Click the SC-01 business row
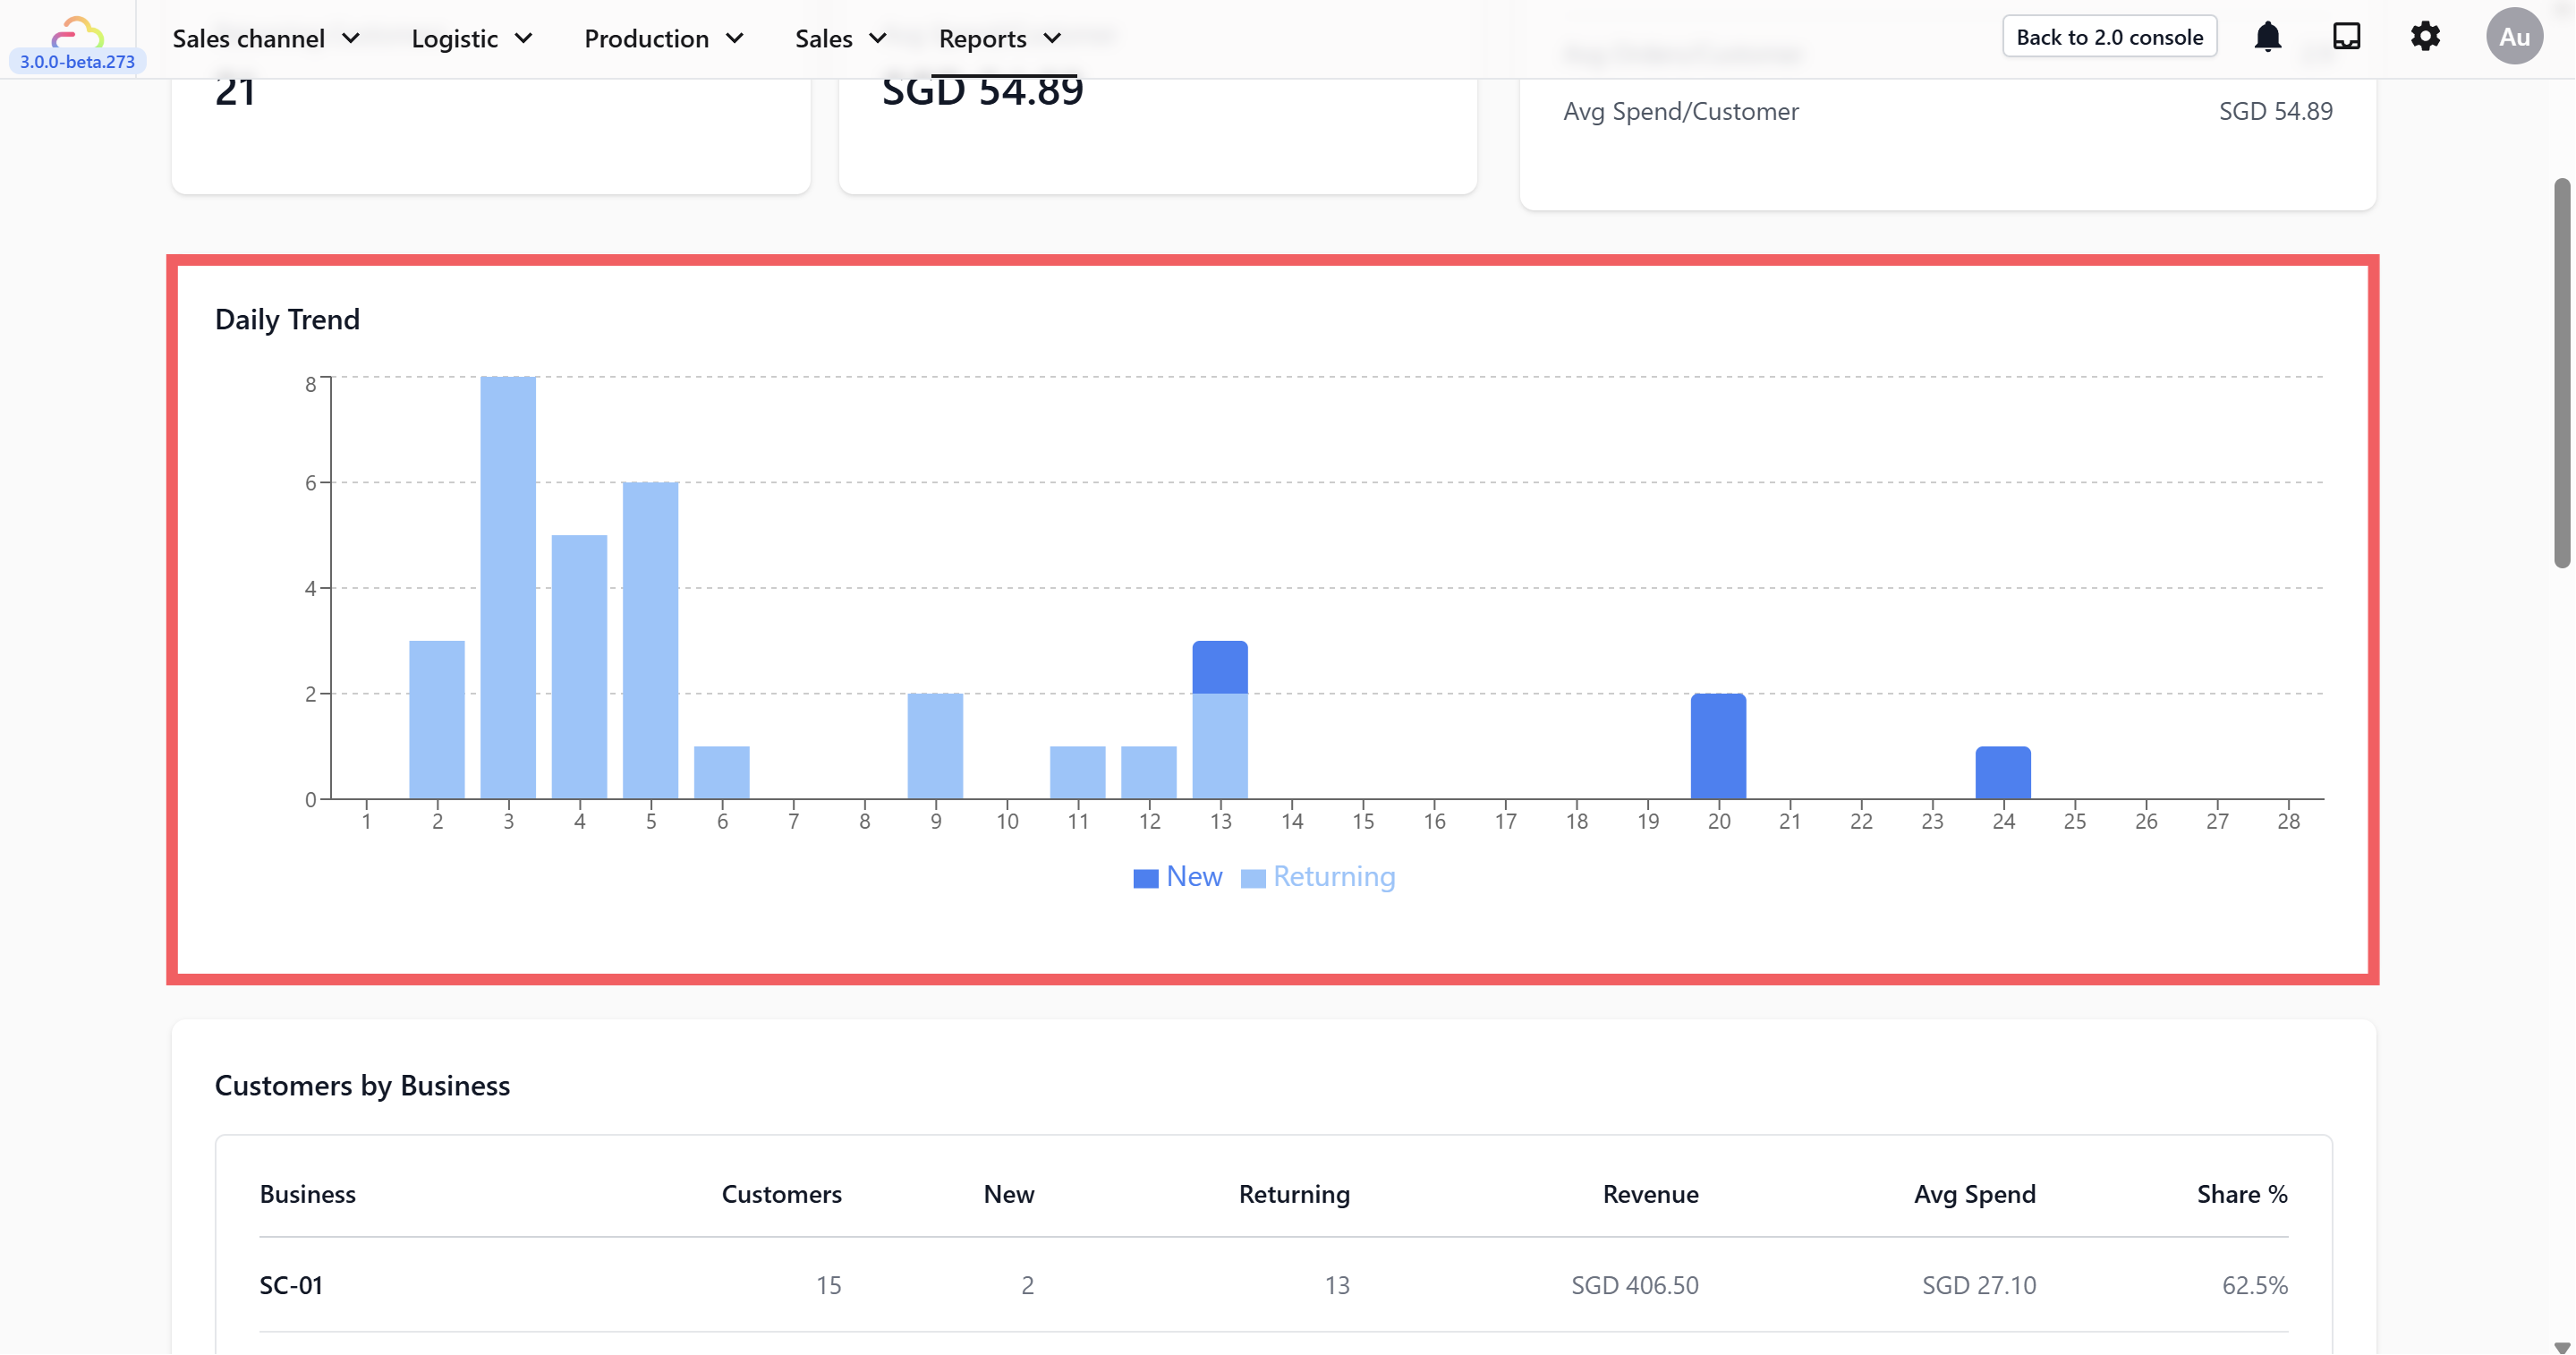Image resolution: width=2576 pixels, height=1355 pixels. [291, 1285]
